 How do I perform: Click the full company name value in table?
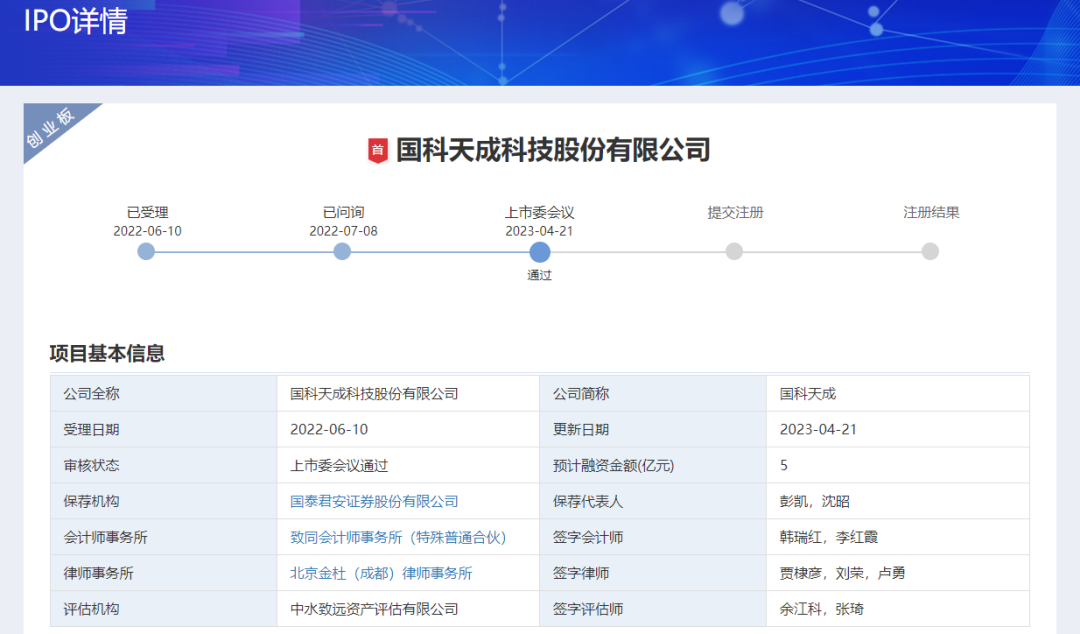[374, 393]
